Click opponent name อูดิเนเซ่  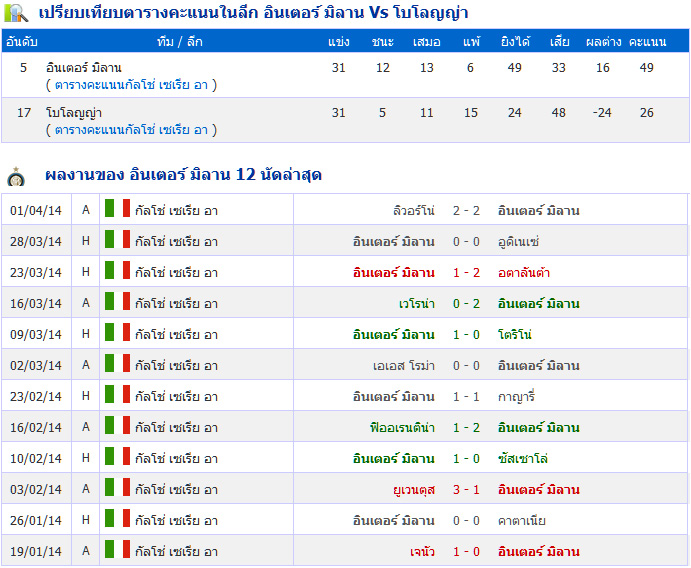(x=519, y=242)
